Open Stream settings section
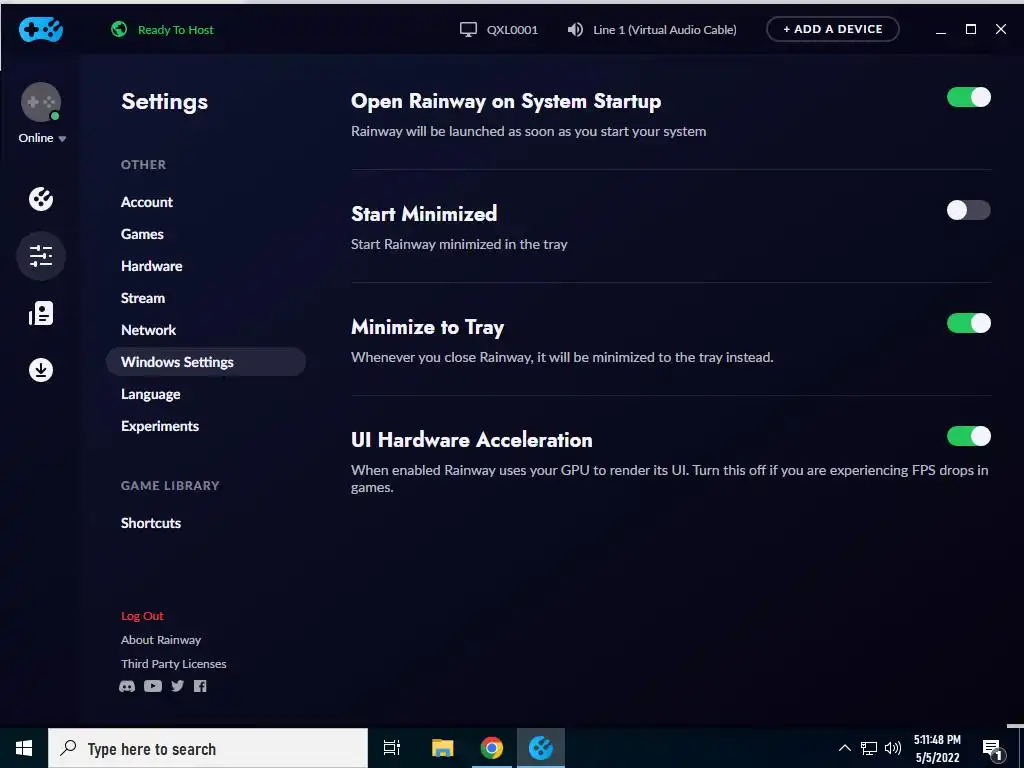Screen dimensions: 1024x768 click(x=143, y=298)
